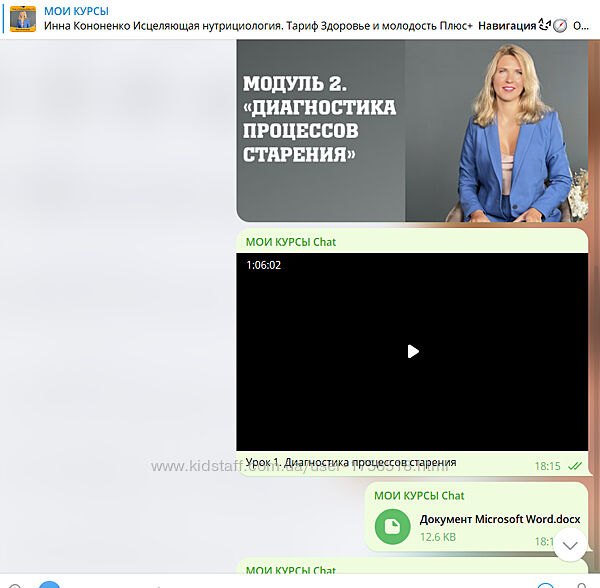This screenshot has width=600, height=588.
Task: Click partially visible МОИ КУРСЫ Chat at bottom
Action: [x=290, y=570]
